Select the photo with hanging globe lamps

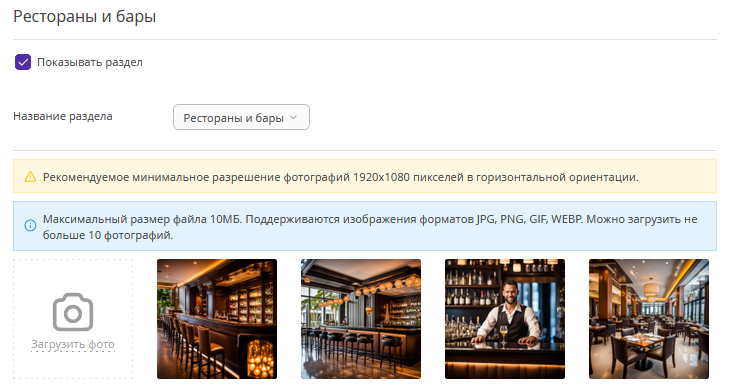361,319
